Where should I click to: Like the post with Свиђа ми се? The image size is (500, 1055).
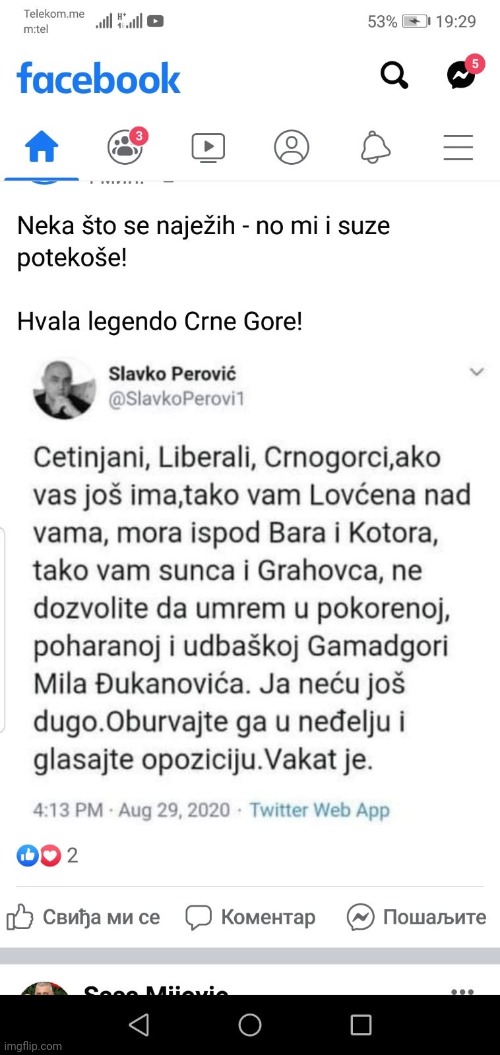(83, 917)
